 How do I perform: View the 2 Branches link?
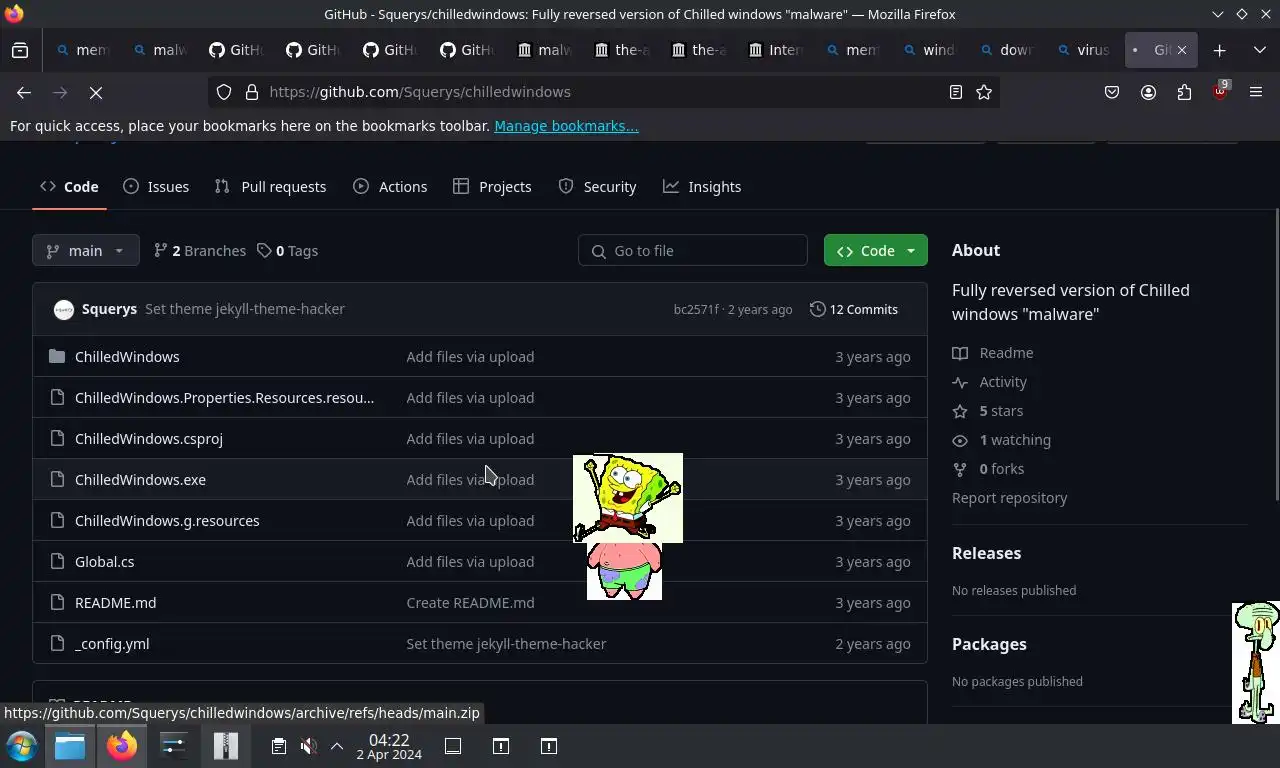click(199, 251)
